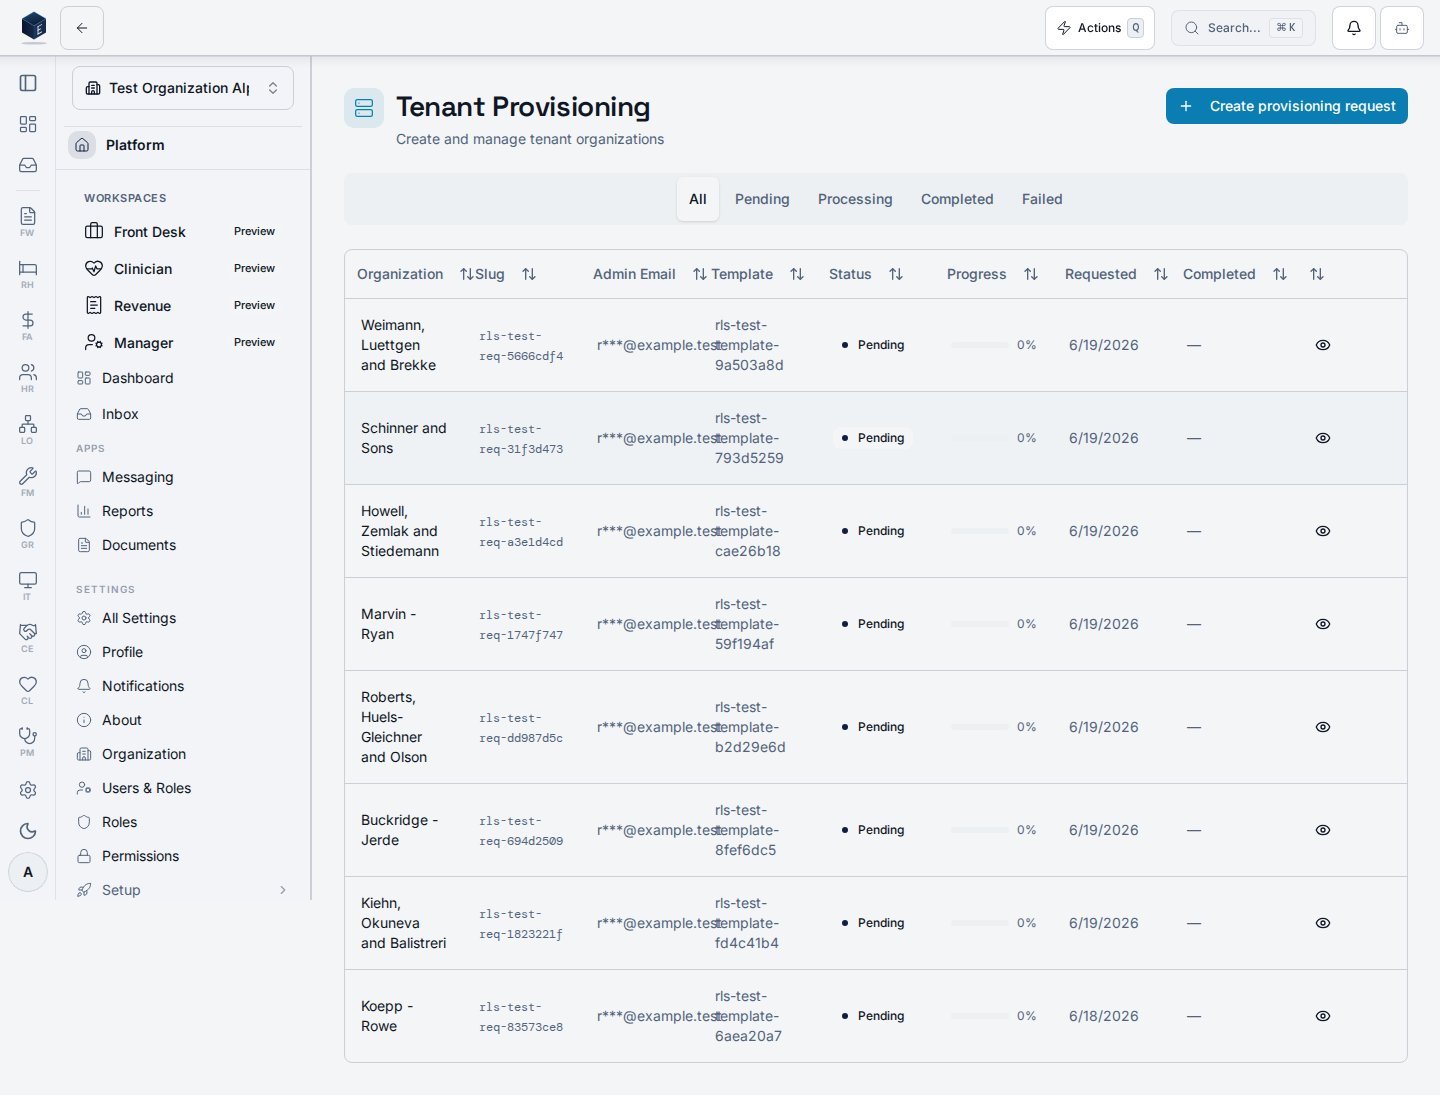Open the Actions button
Image resolution: width=1440 pixels, height=1095 pixels.
[x=1100, y=28]
